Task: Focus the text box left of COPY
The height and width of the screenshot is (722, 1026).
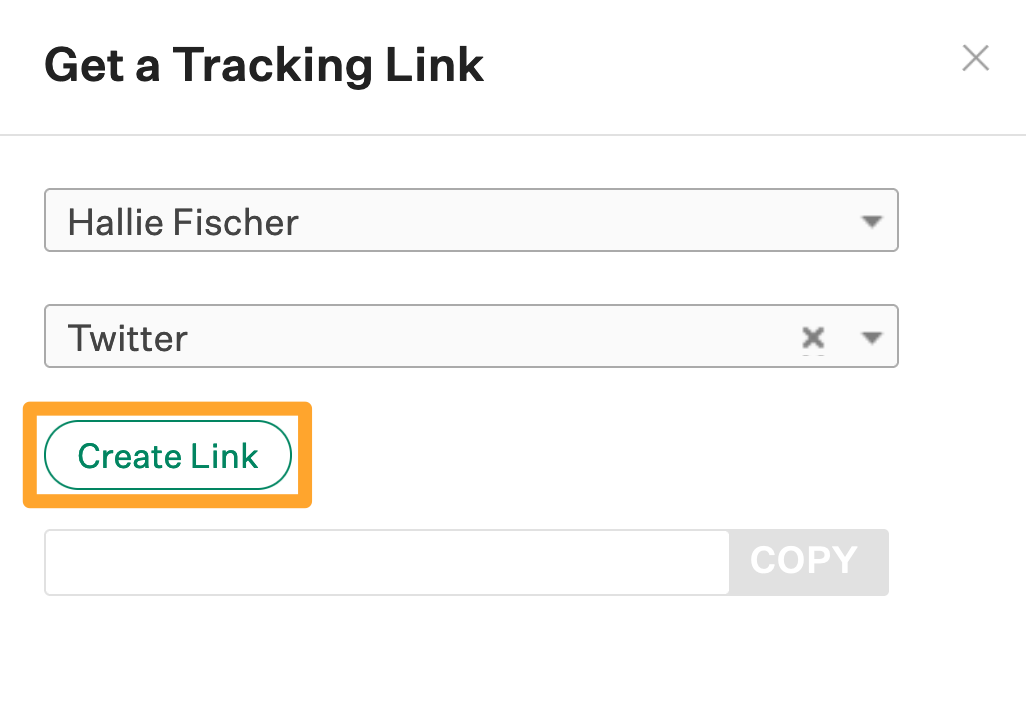Action: click(x=387, y=562)
